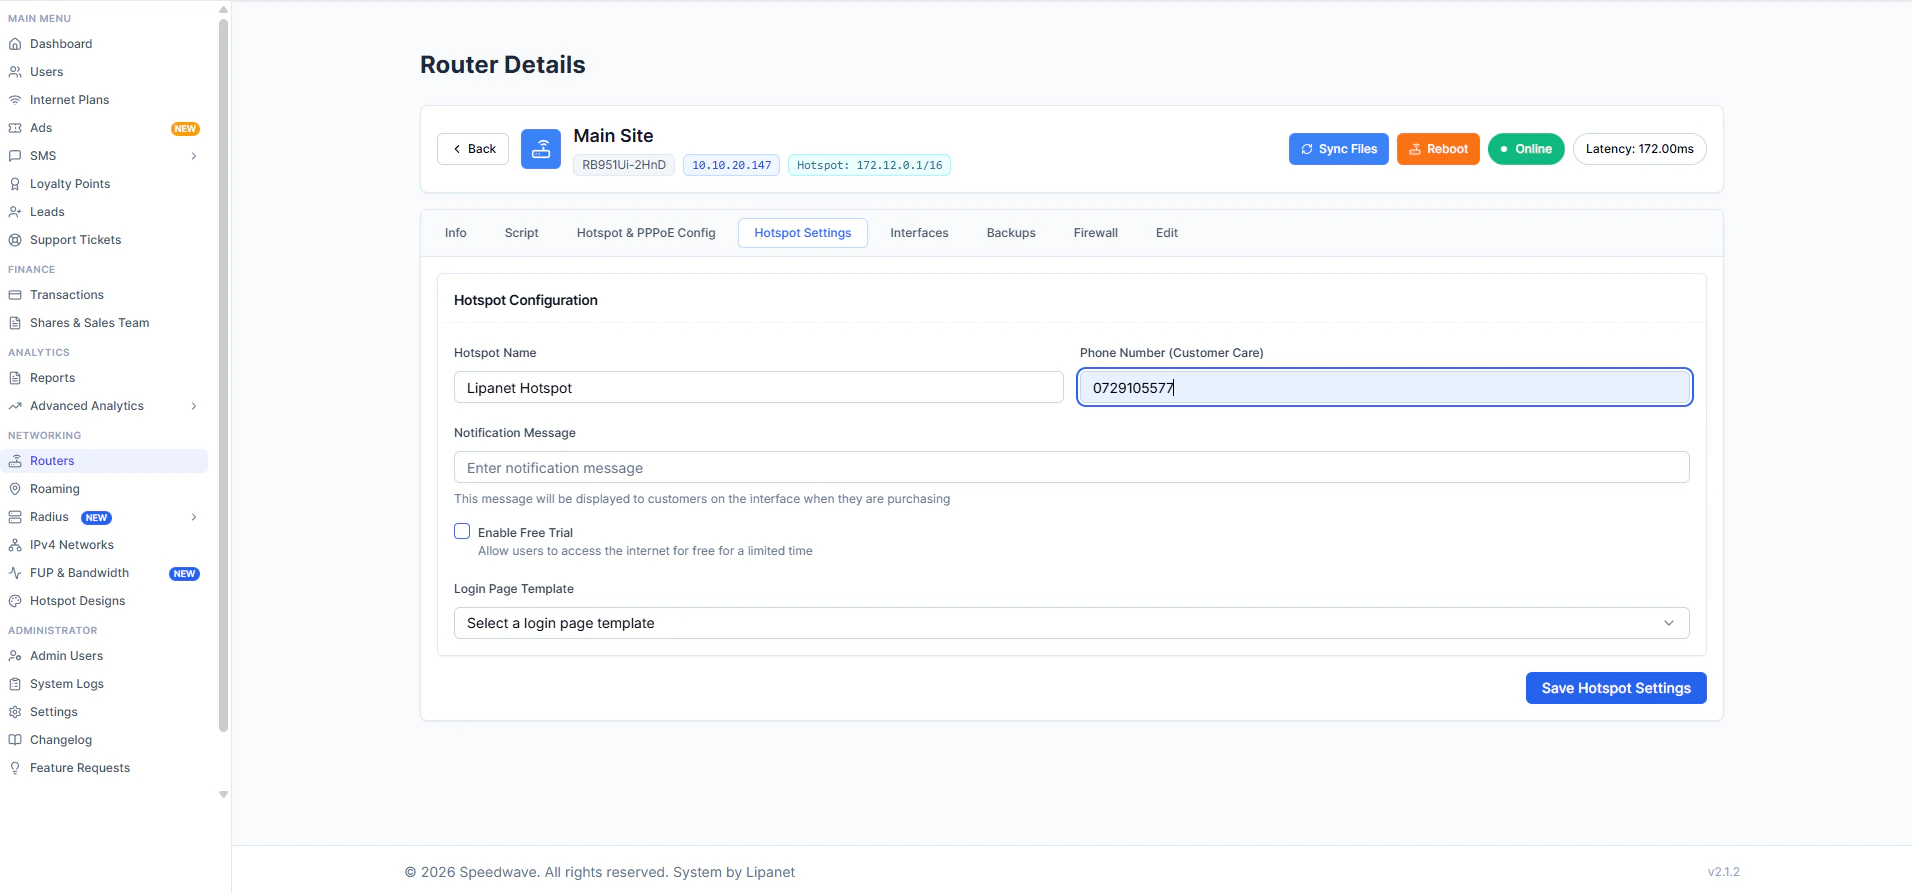Click the orange Reboot button
Screen dimensions: 1912x893
(x=1438, y=149)
